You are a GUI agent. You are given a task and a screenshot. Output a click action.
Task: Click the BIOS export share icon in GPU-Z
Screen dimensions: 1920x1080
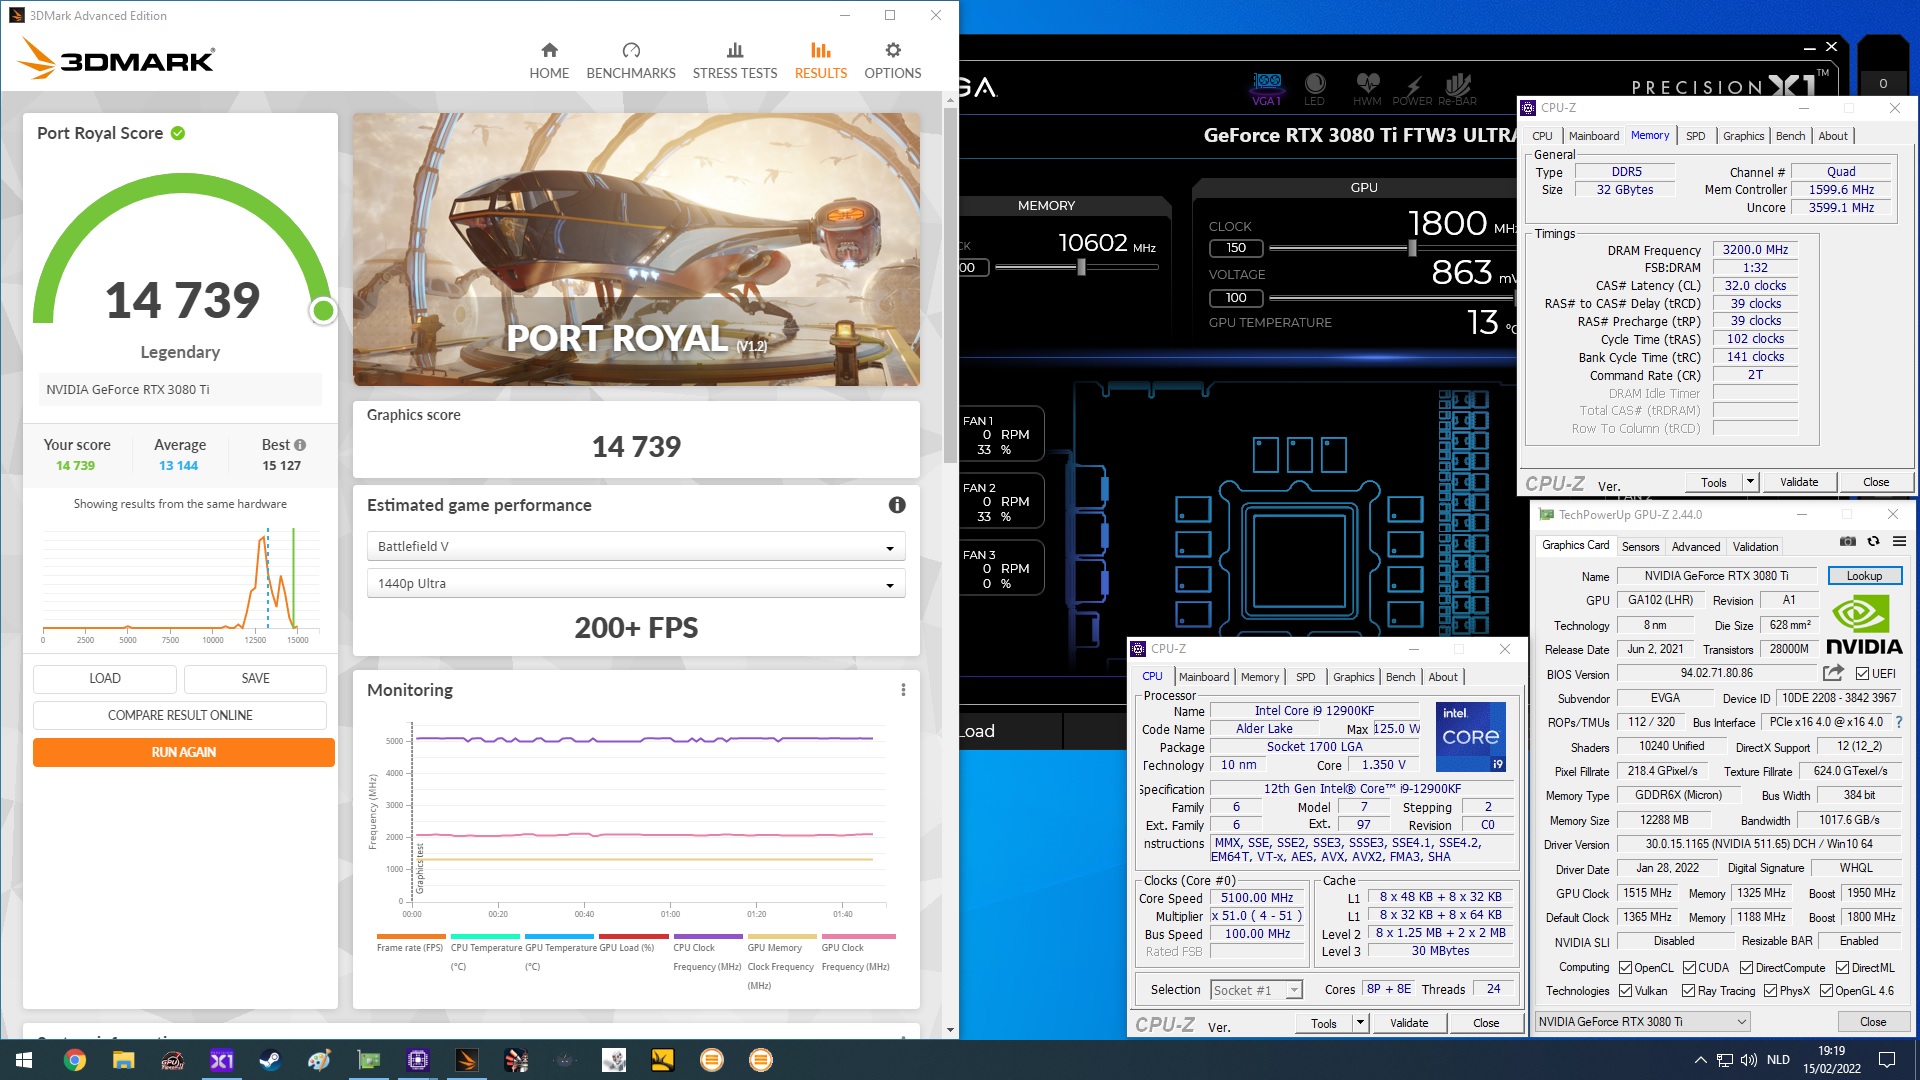click(1833, 673)
